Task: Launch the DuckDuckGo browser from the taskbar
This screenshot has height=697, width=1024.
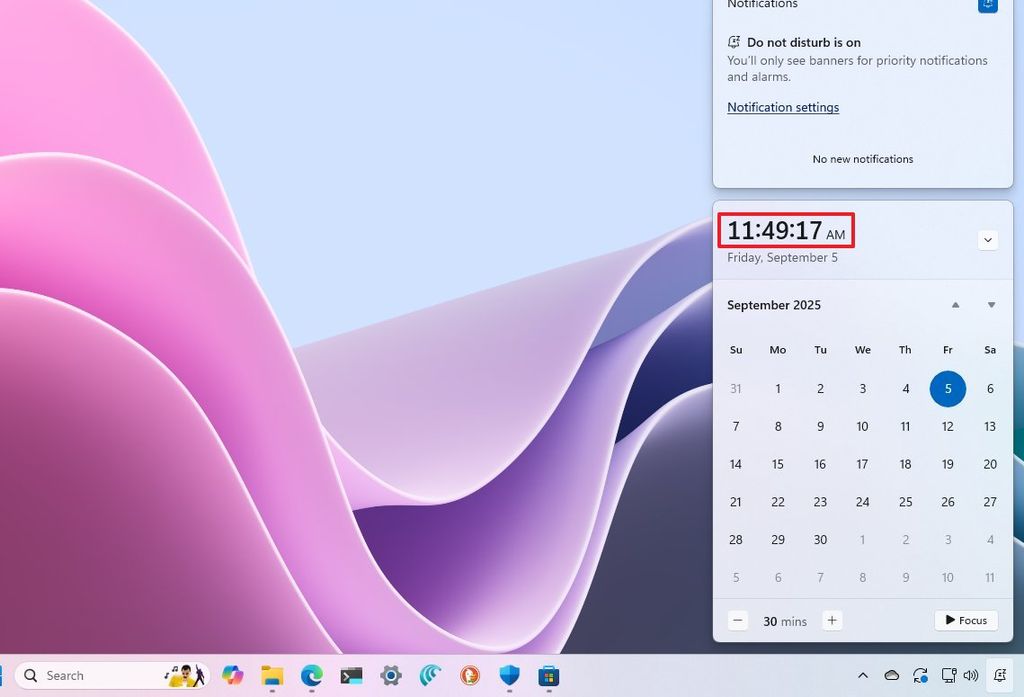Action: (469, 675)
